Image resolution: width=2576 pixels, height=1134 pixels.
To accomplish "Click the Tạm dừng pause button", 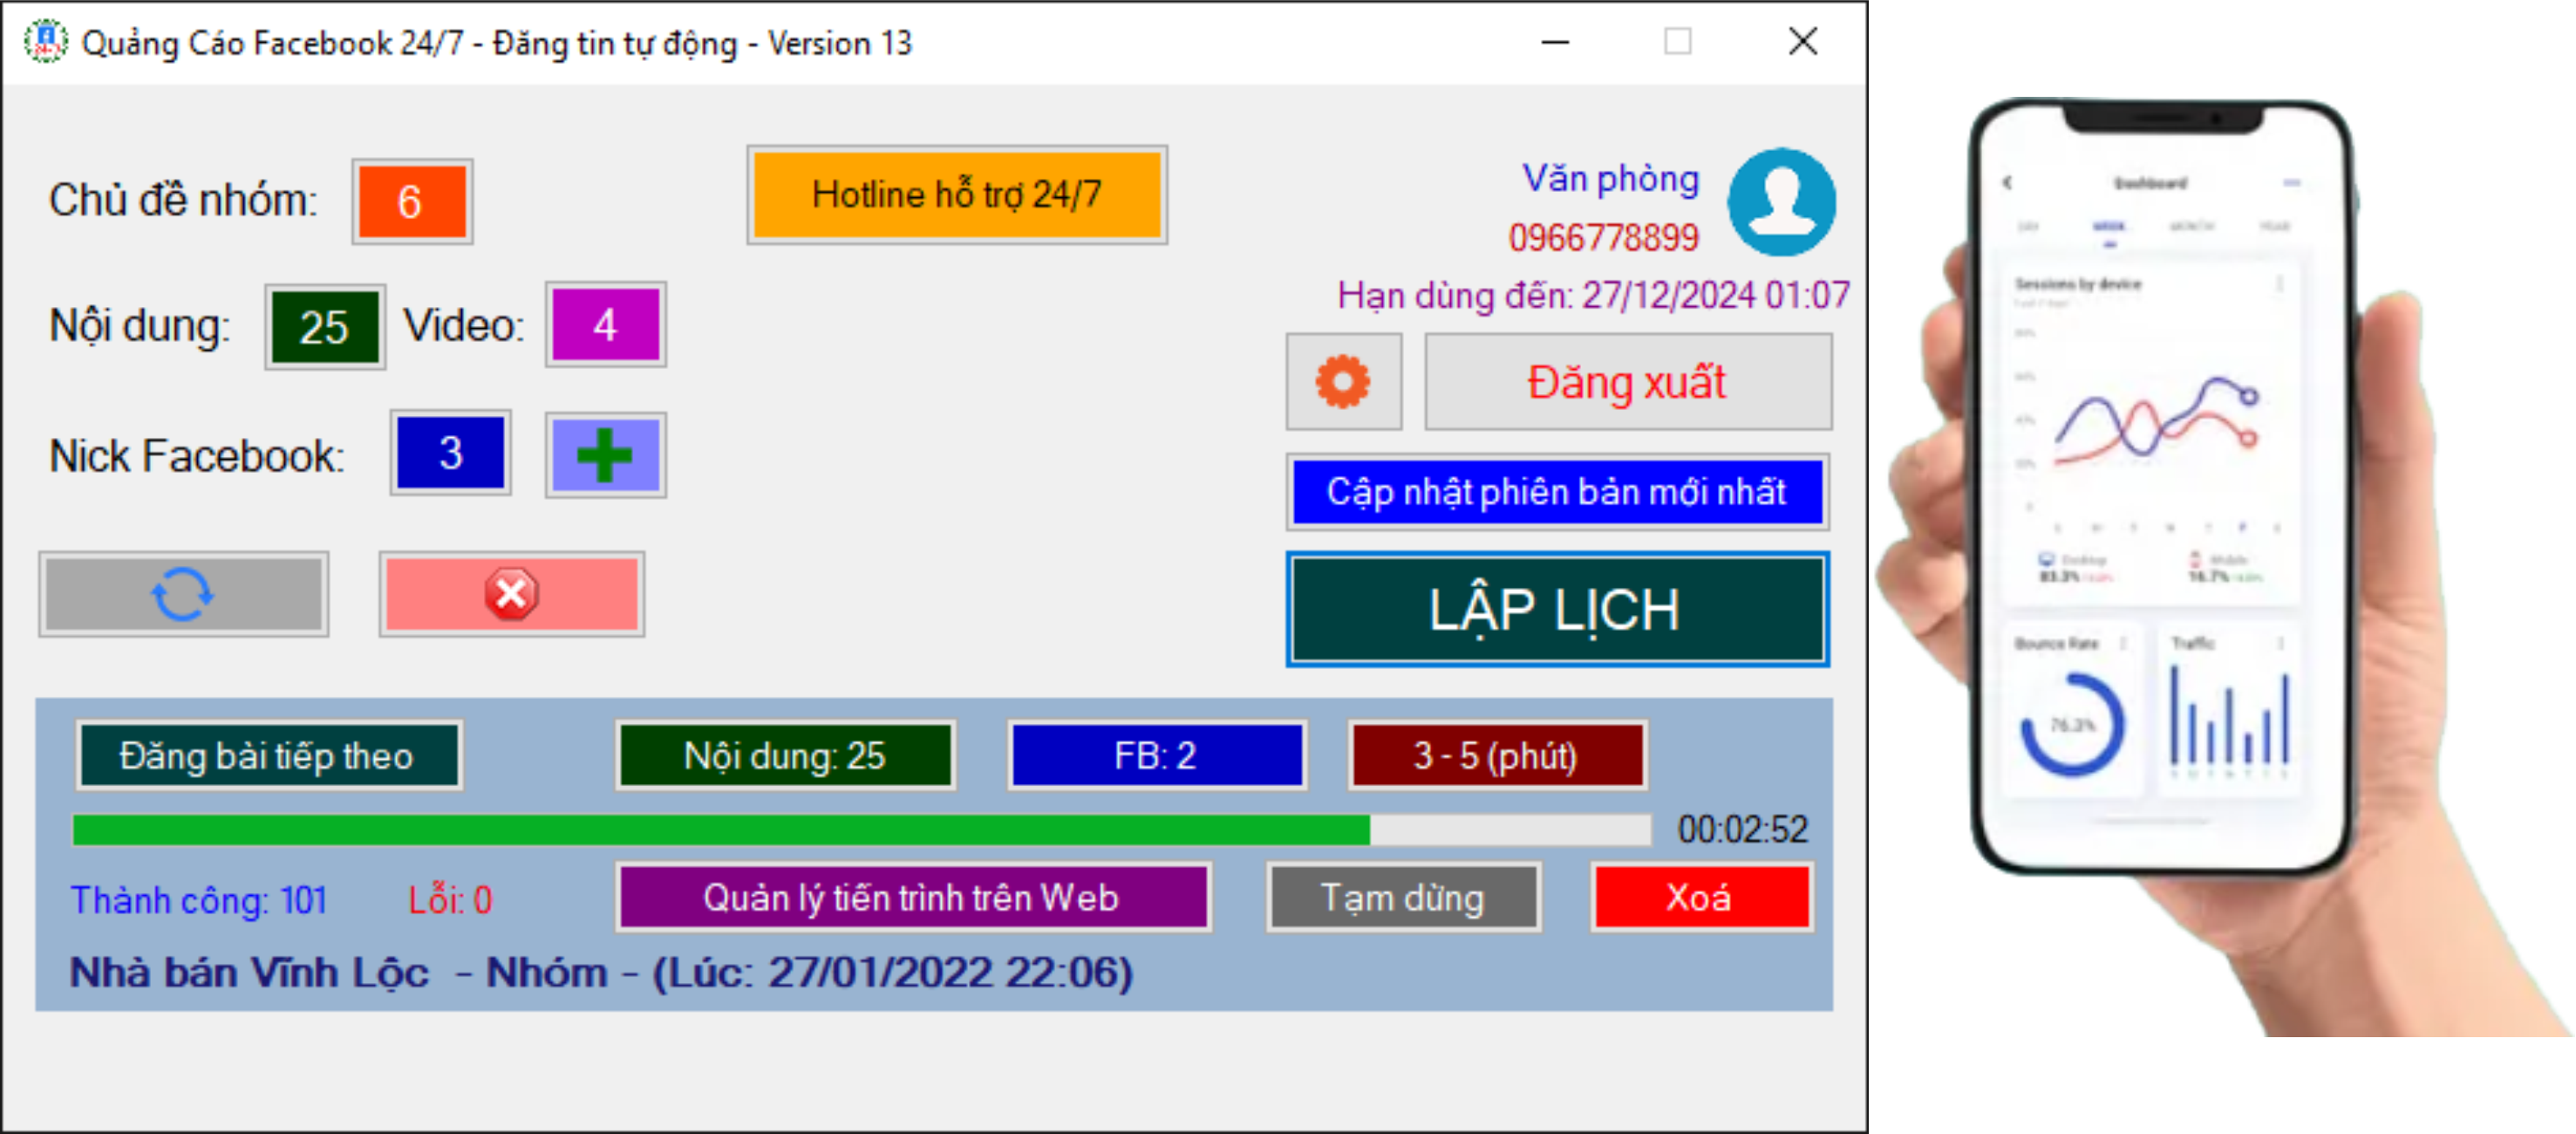I will (1403, 897).
